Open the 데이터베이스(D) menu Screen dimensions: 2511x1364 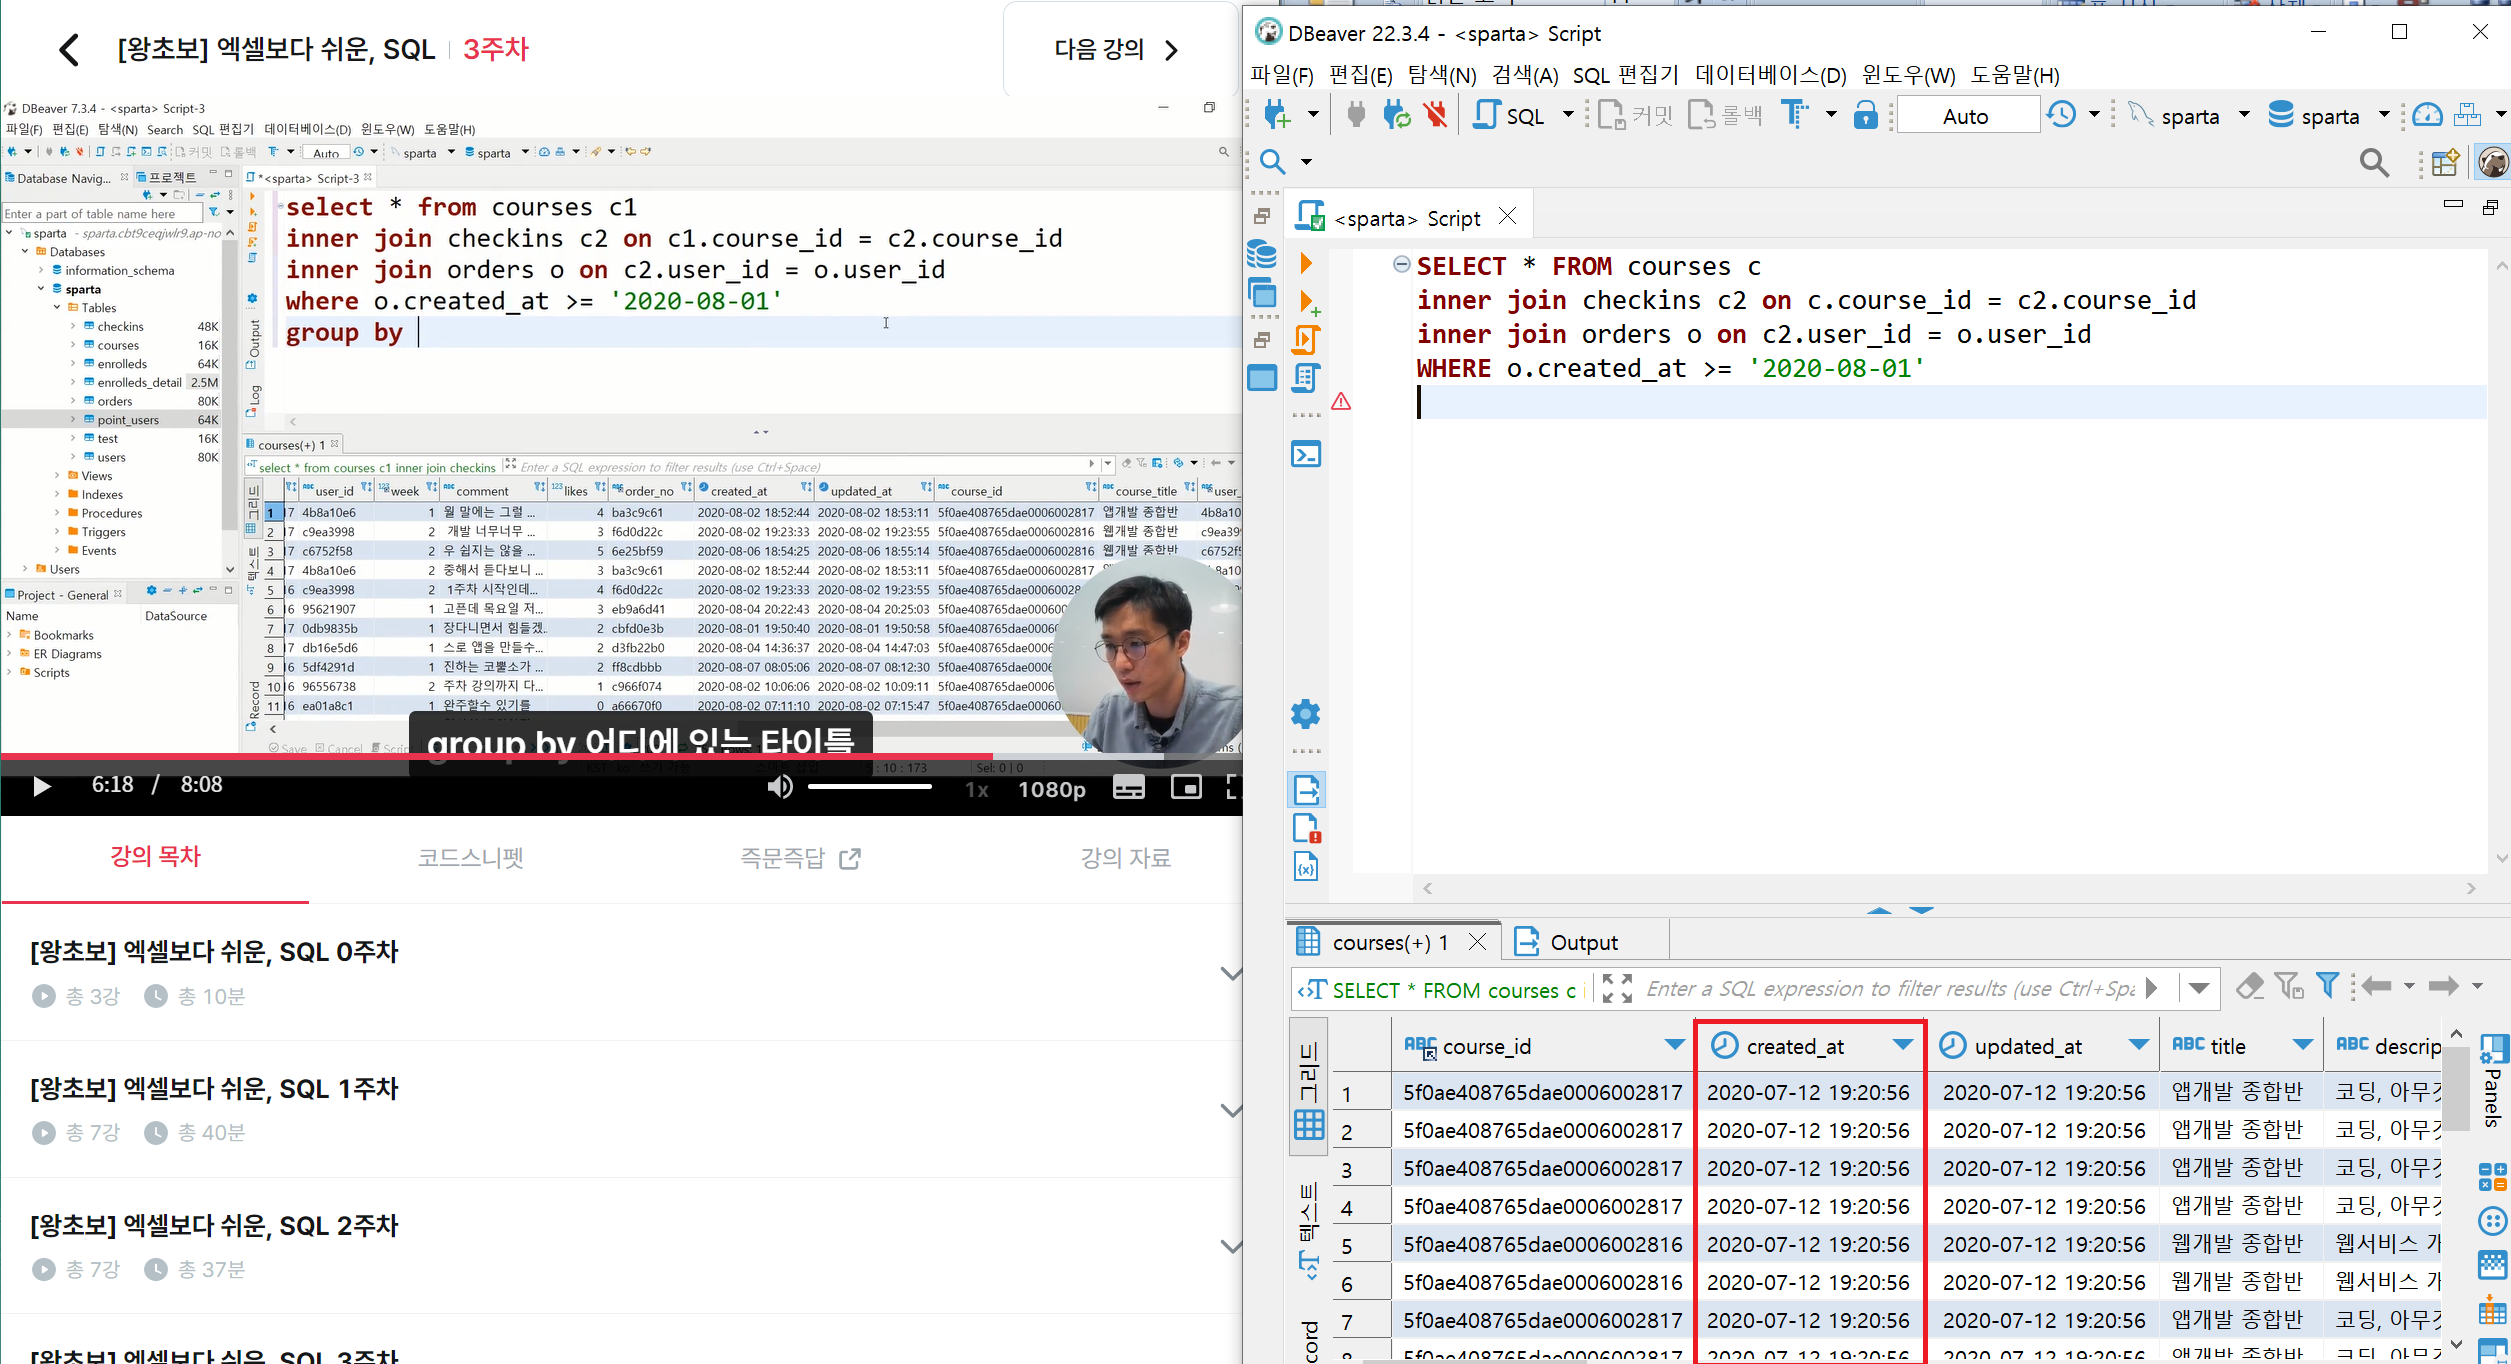click(x=1770, y=75)
